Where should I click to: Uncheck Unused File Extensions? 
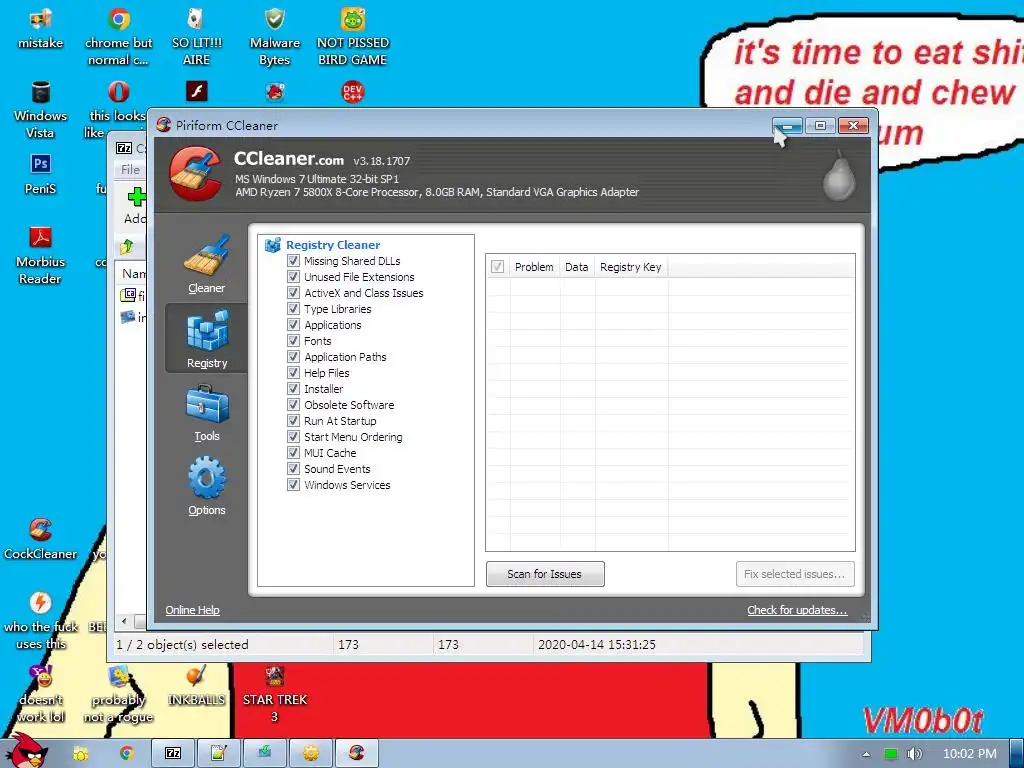pyautogui.click(x=293, y=277)
